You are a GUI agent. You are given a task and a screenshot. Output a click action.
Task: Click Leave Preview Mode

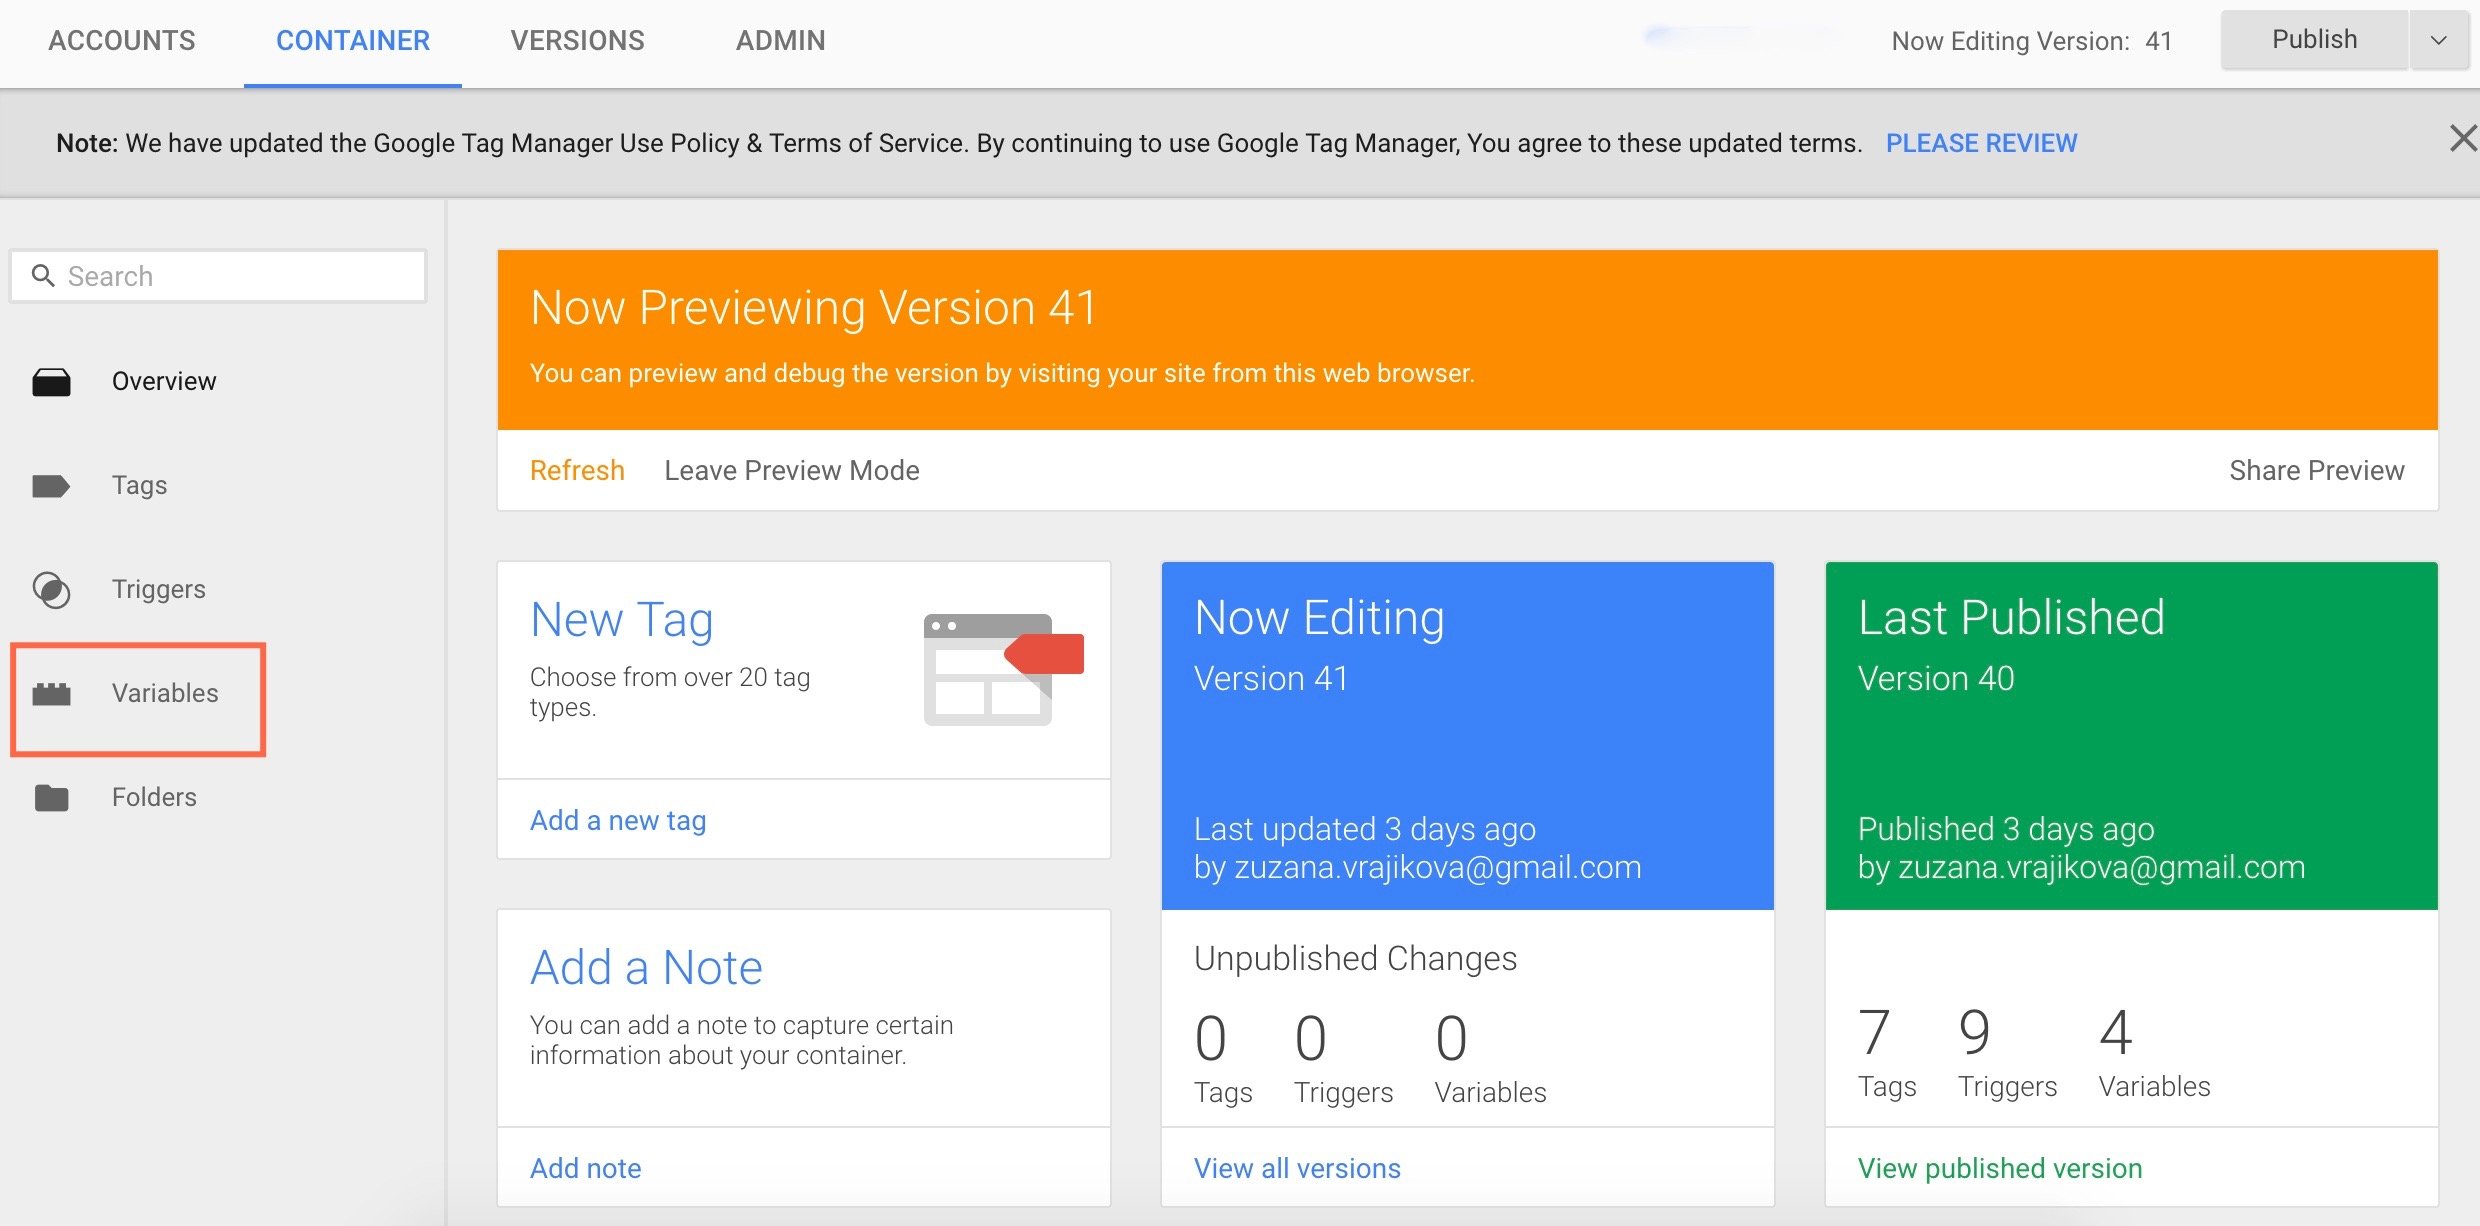(x=792, y=470)
